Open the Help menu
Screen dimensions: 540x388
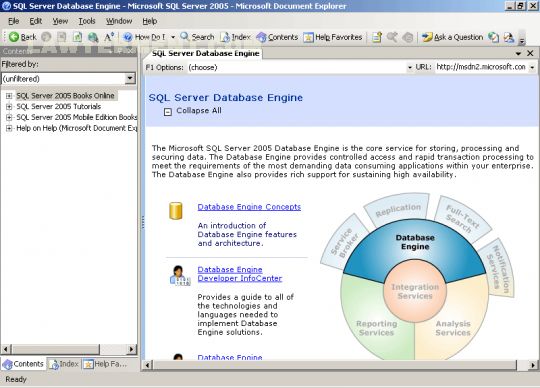(150, 21)
